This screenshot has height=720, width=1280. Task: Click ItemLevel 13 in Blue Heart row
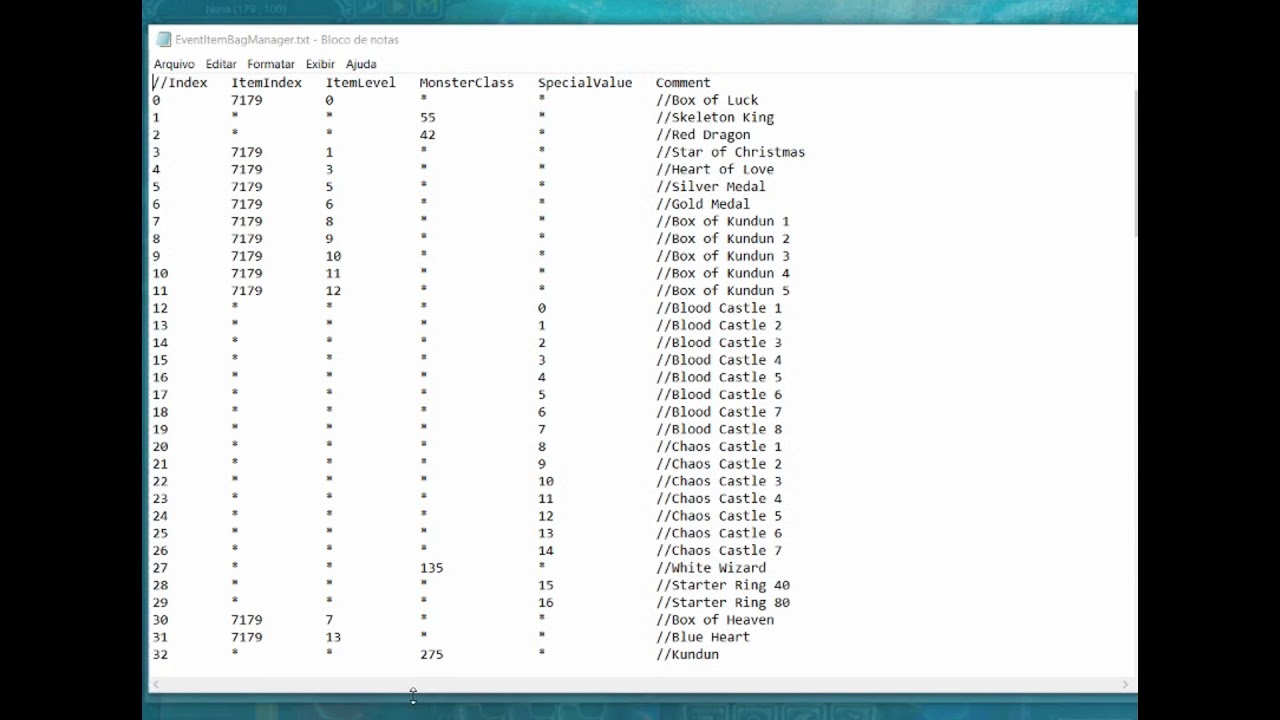[x=333, y=637]
